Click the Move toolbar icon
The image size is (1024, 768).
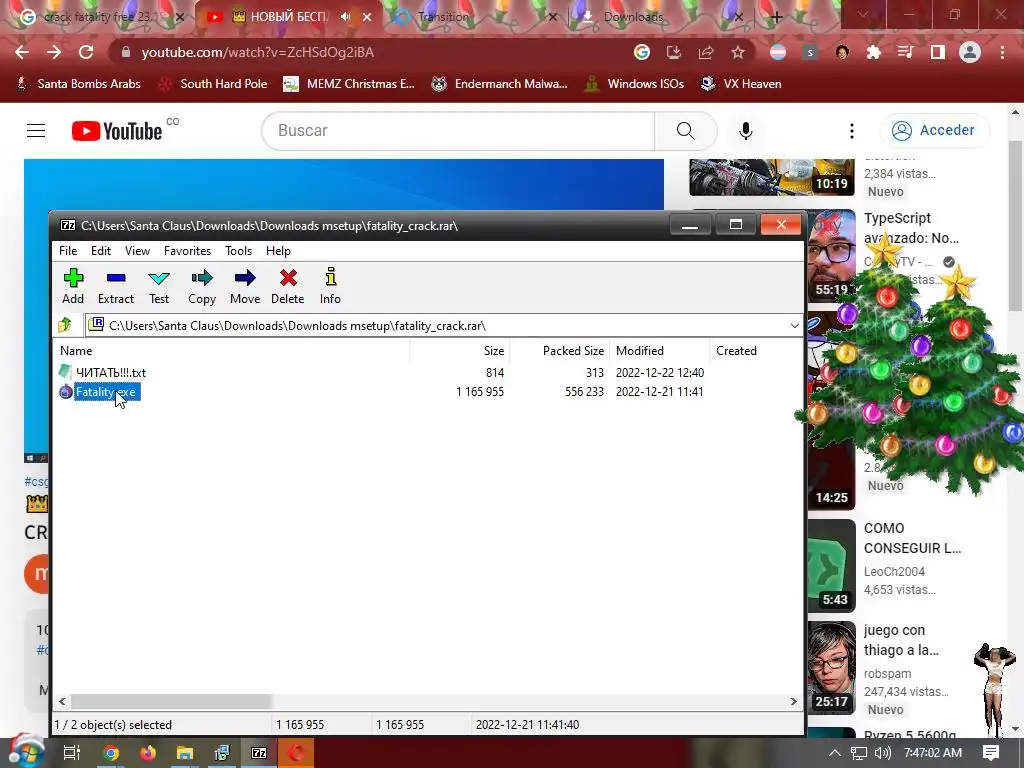click(245, 286)
